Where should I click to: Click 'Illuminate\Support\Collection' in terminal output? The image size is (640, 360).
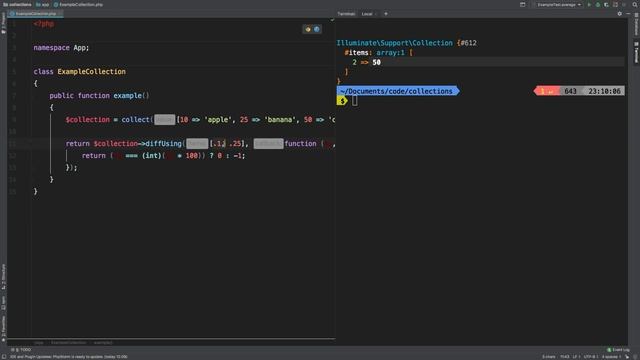click(394, 43)
